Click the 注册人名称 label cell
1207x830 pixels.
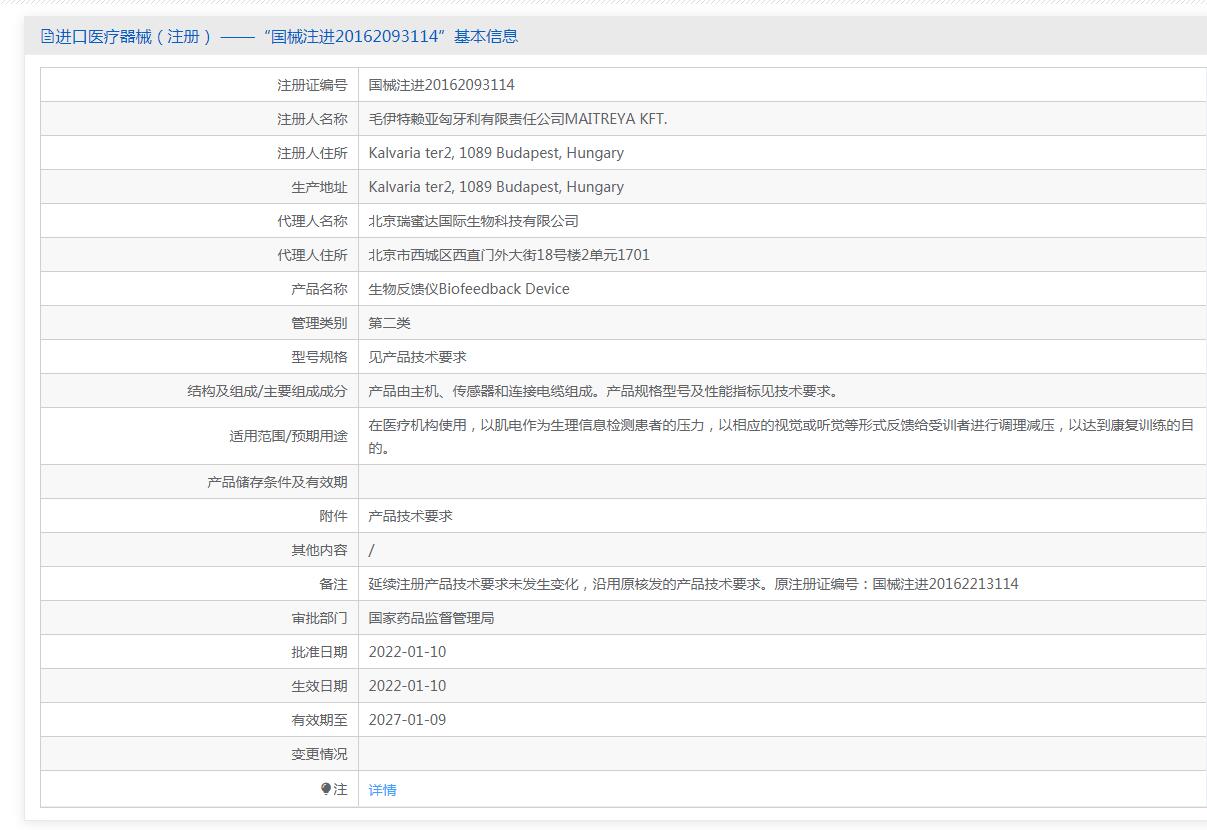(x=199, y=119)
